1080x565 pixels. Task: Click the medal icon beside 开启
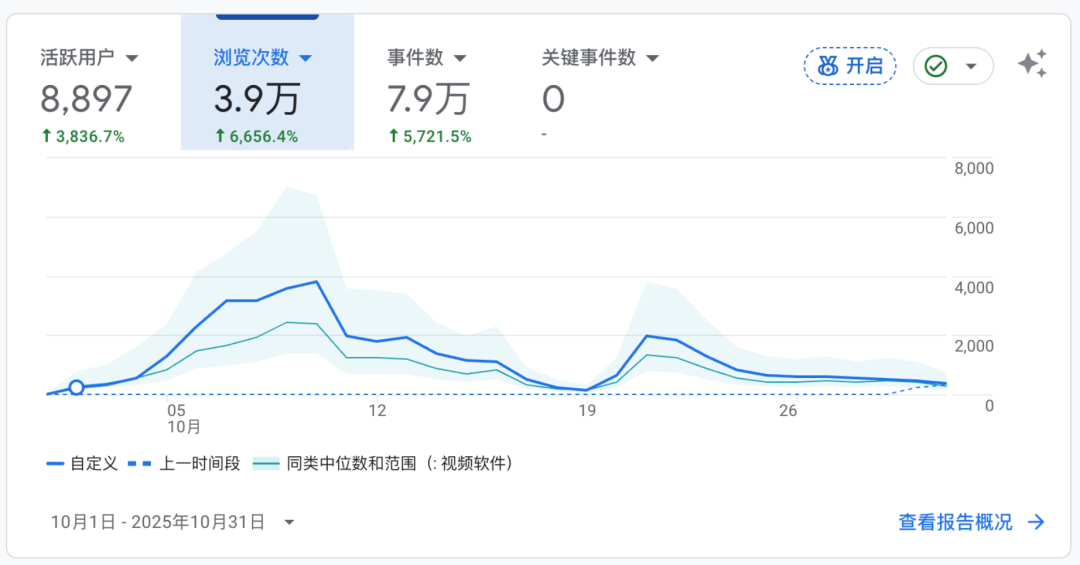click(x=828, y=66)
